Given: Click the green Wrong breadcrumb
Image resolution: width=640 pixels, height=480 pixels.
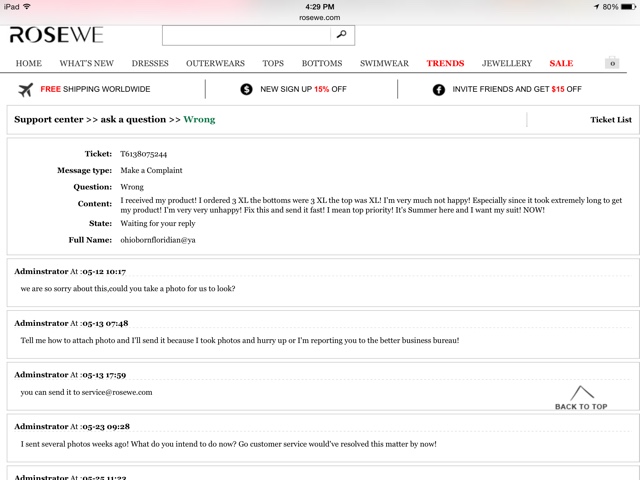Looking at the screenshot, I should click(x=199, y=120).
